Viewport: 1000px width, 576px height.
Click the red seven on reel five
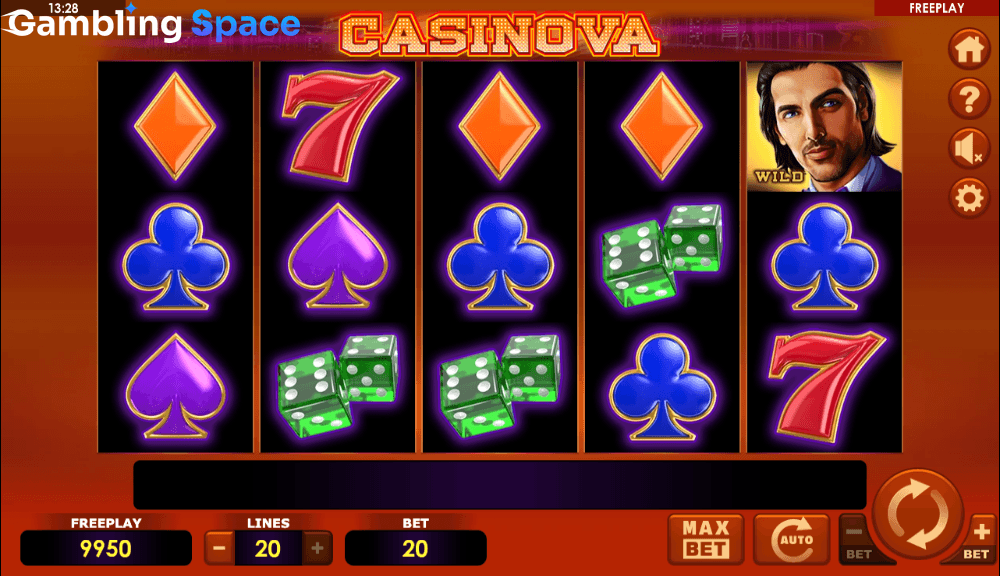826,385
